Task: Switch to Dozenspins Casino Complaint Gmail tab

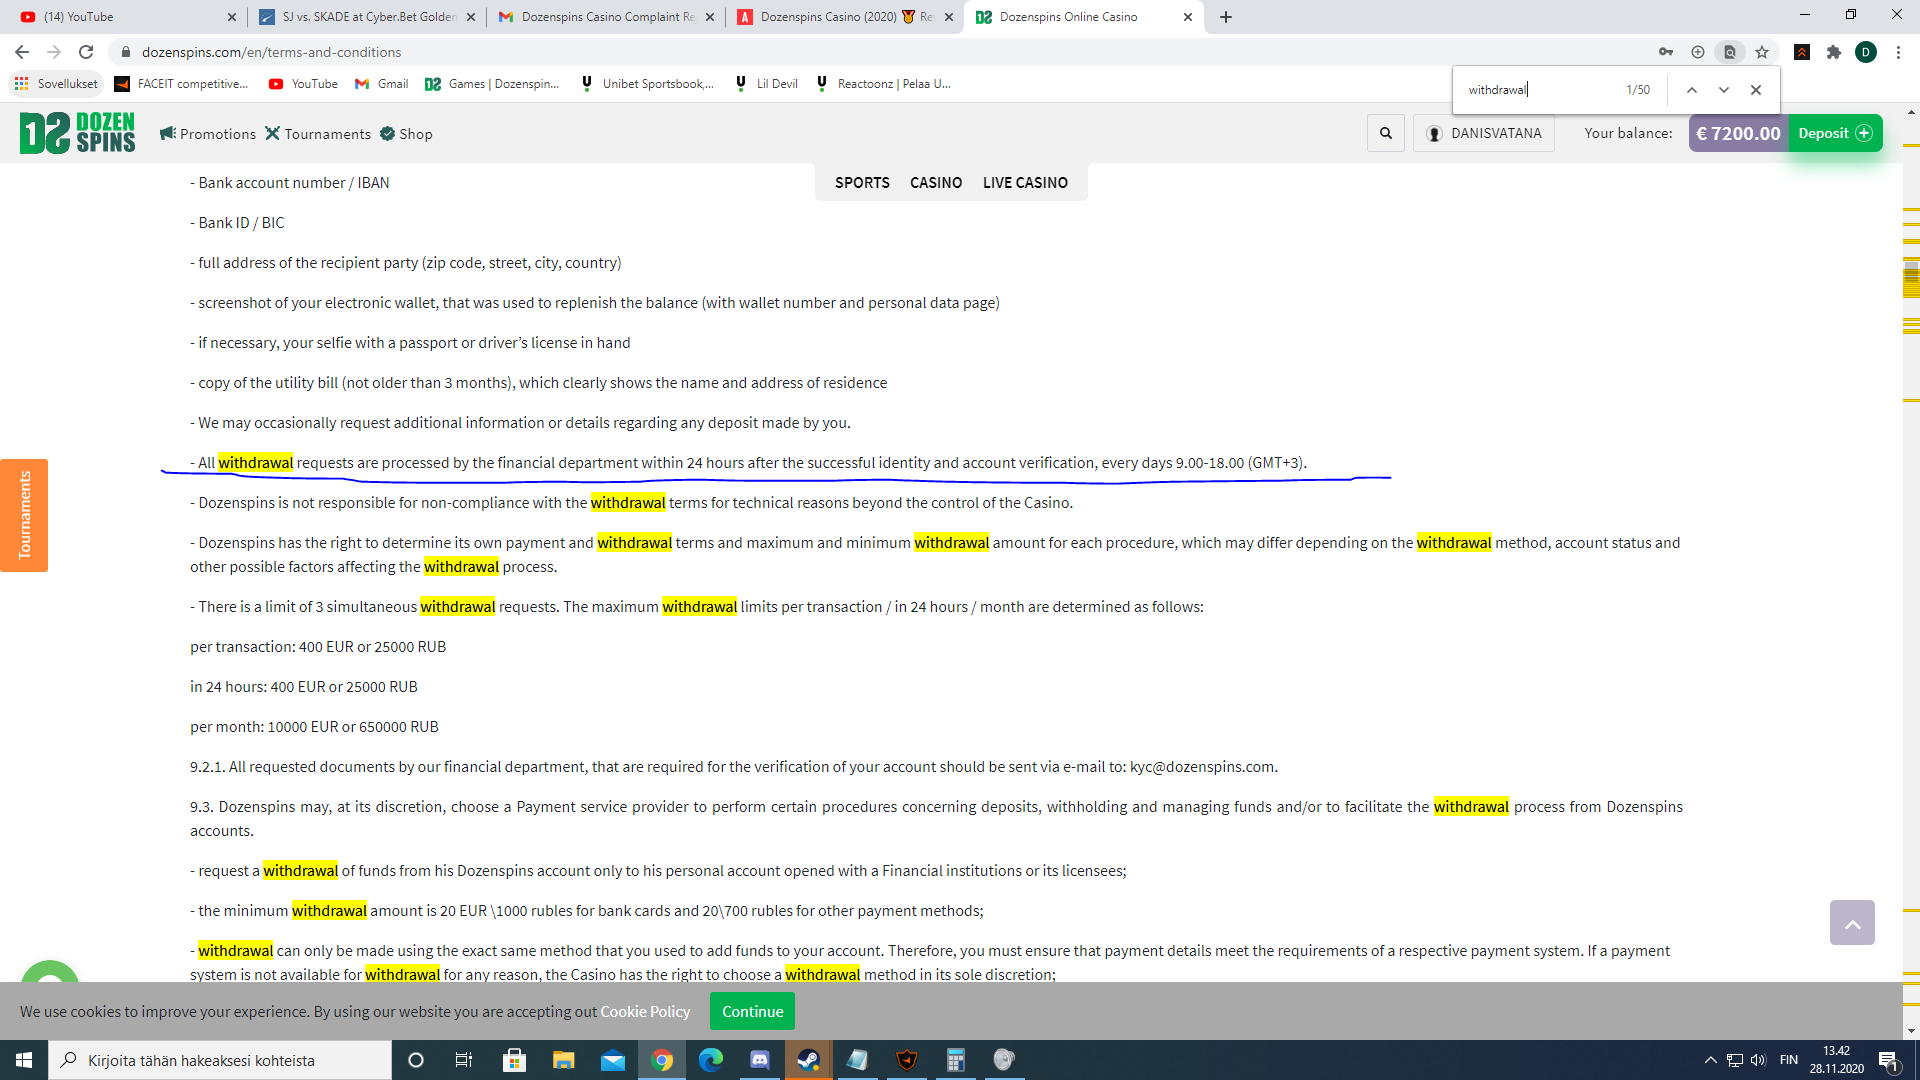Action: (x=605, y=17)
